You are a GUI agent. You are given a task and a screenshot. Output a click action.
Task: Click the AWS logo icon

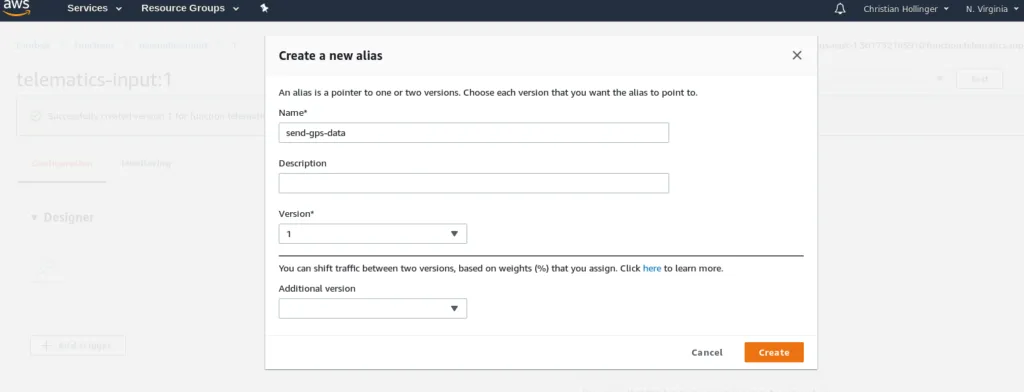(x=17, y=8)
